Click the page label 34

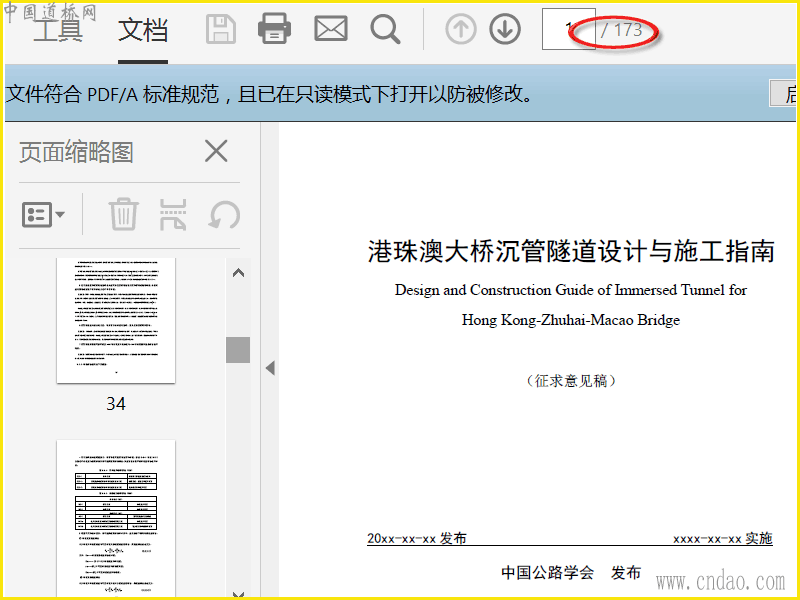[116, 404]
